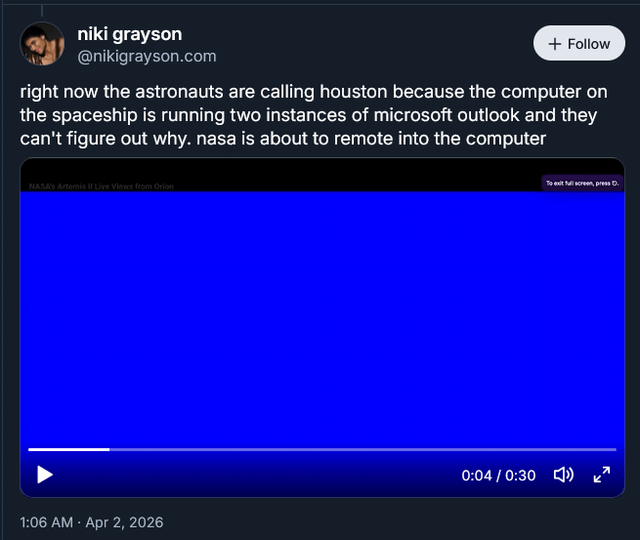Click the plus icon in the Follow button

click(x=555, y=44)
